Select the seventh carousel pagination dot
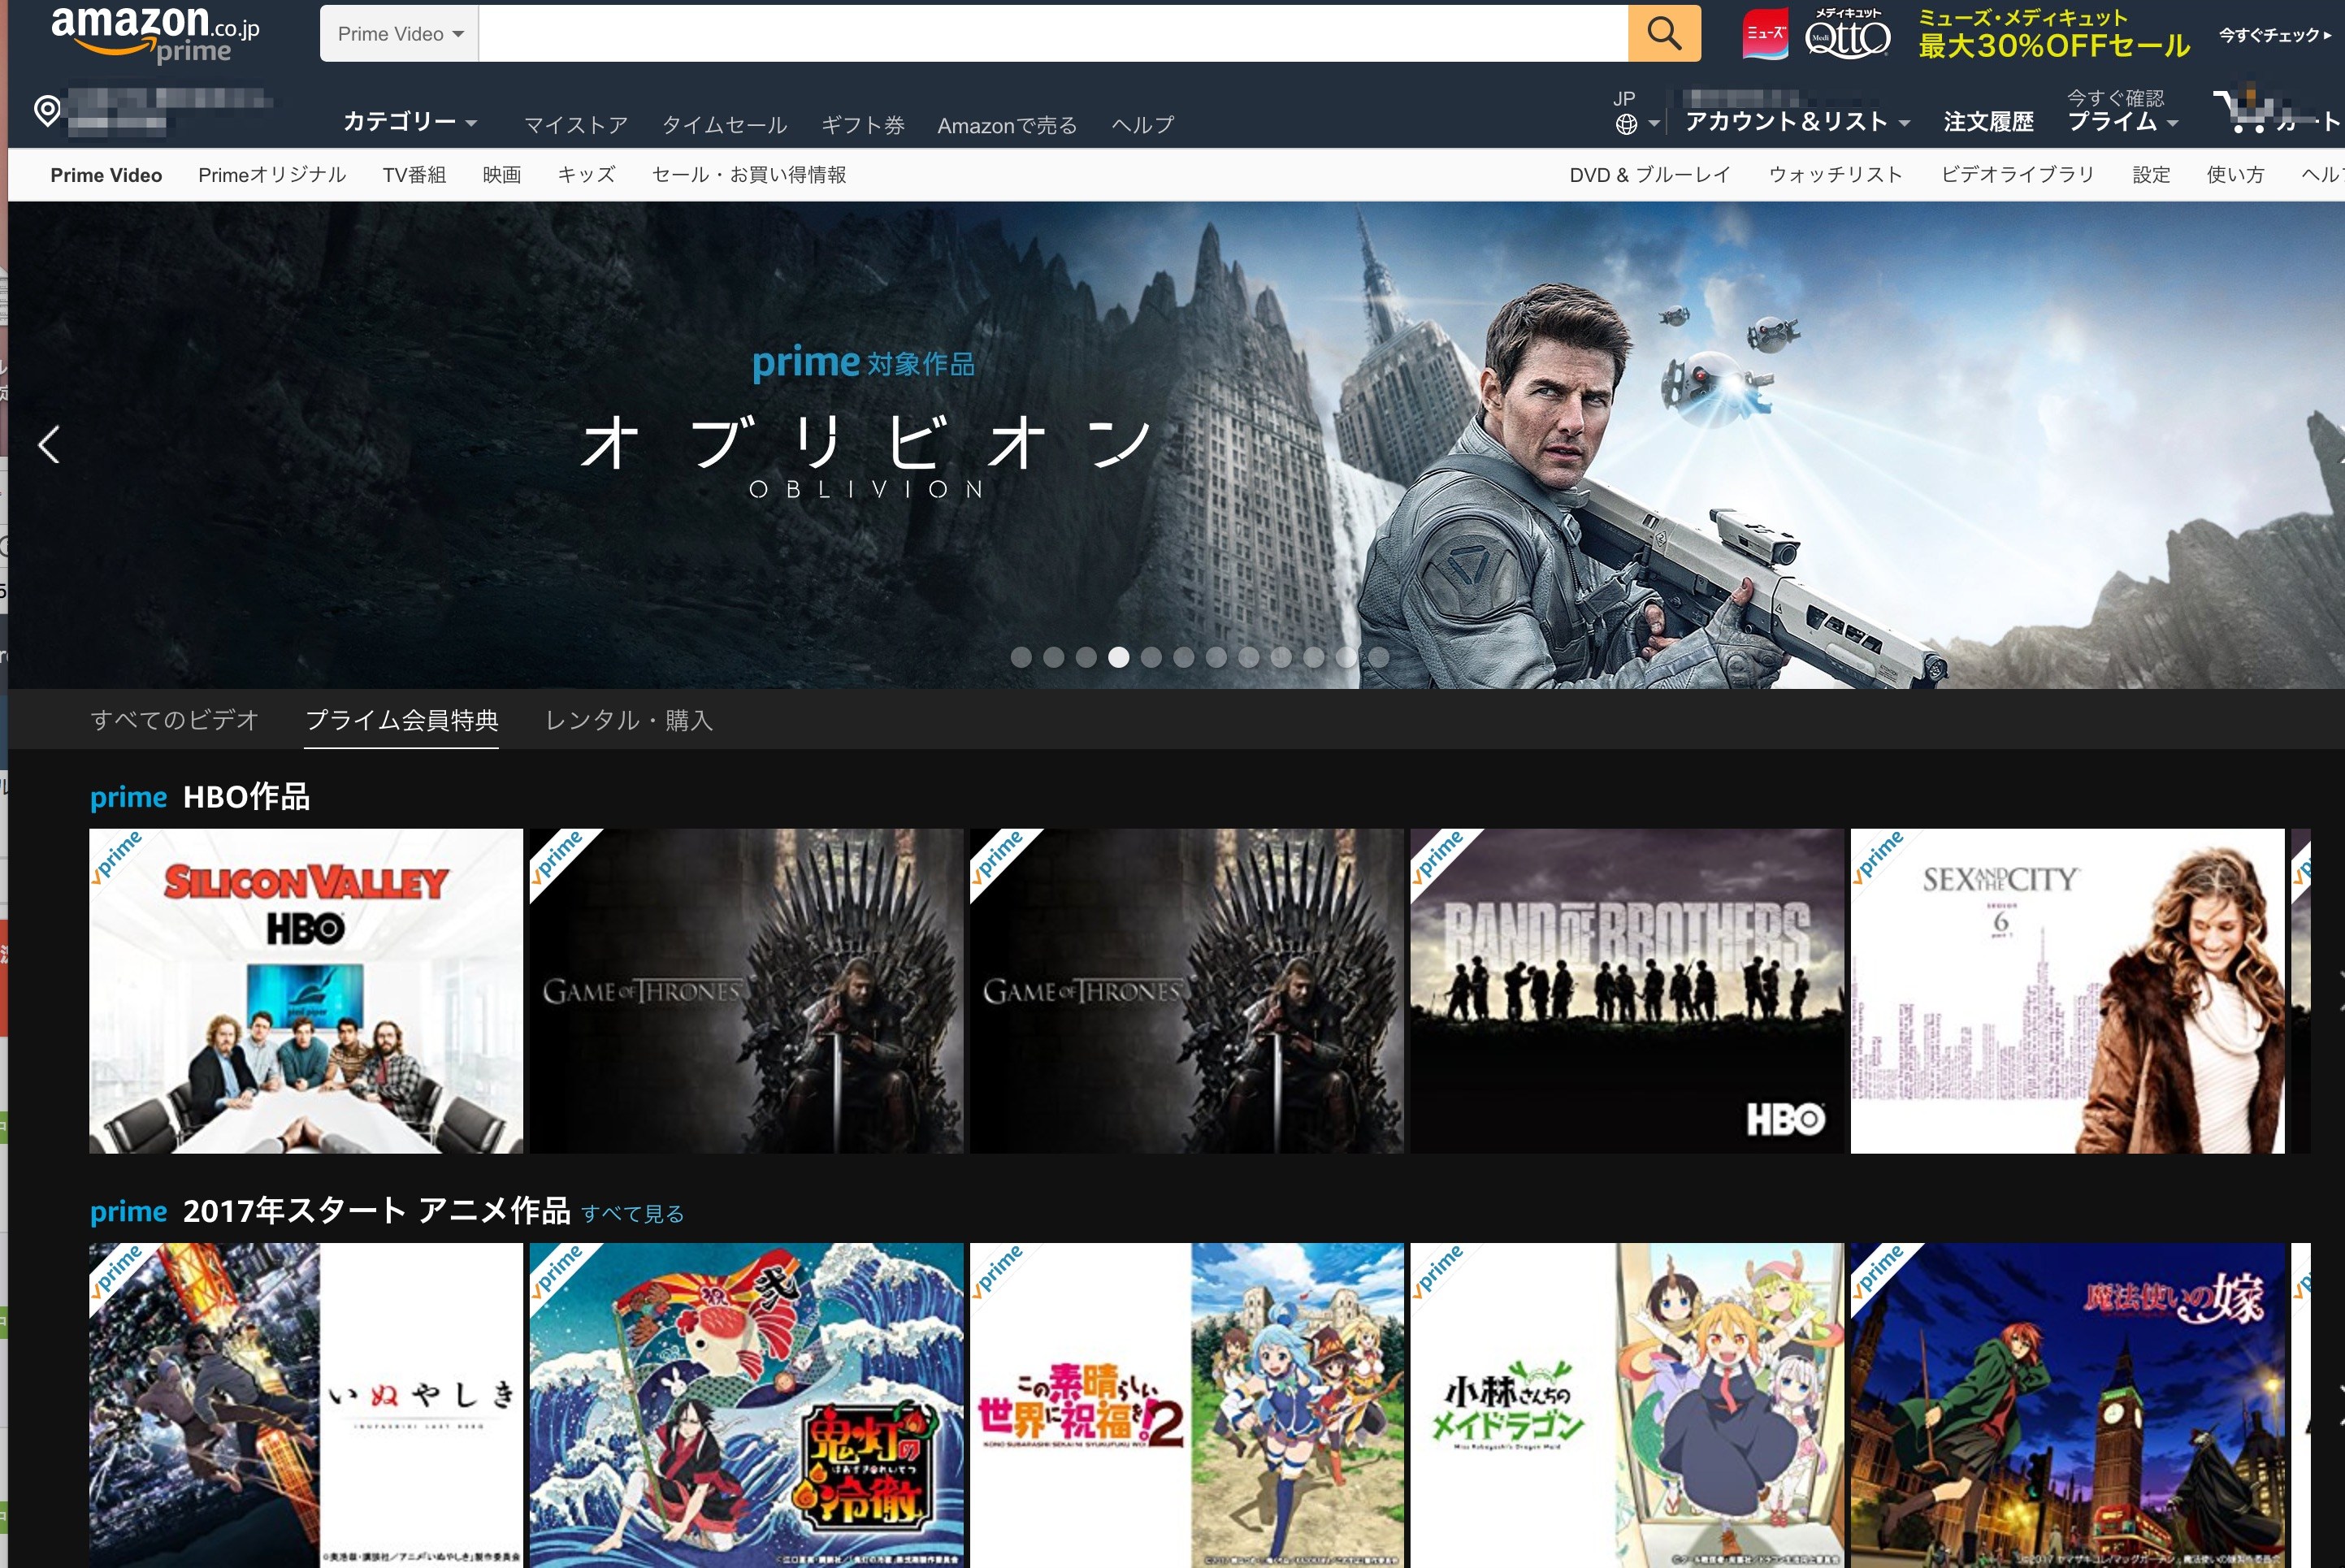 pos(1216,657)
